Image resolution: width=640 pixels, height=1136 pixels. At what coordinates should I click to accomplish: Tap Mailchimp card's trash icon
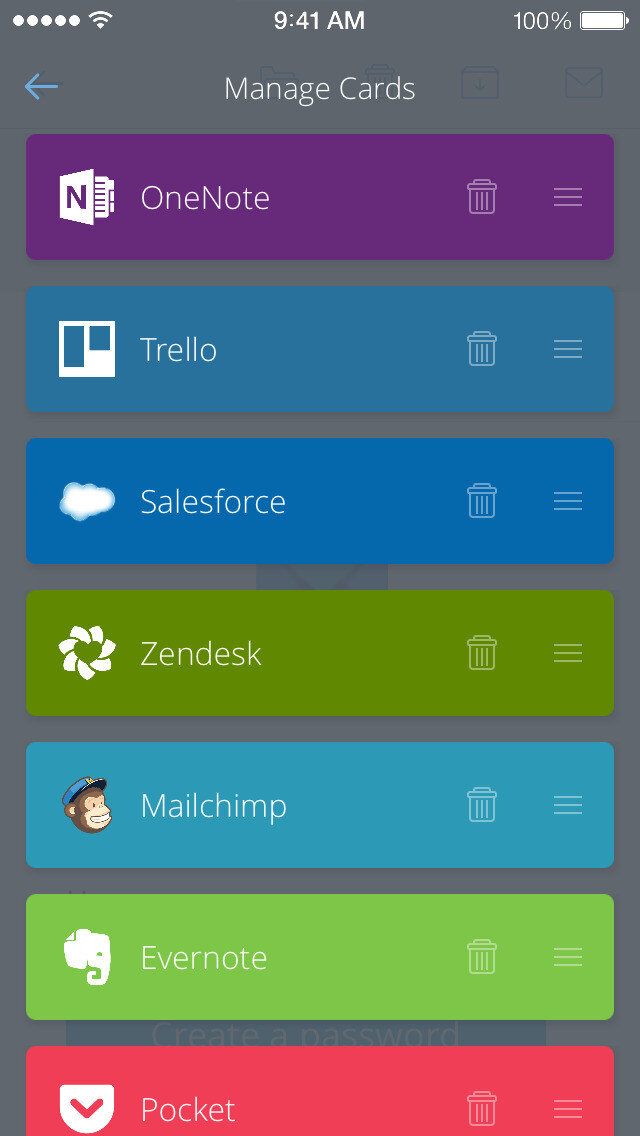pos(481,805)
